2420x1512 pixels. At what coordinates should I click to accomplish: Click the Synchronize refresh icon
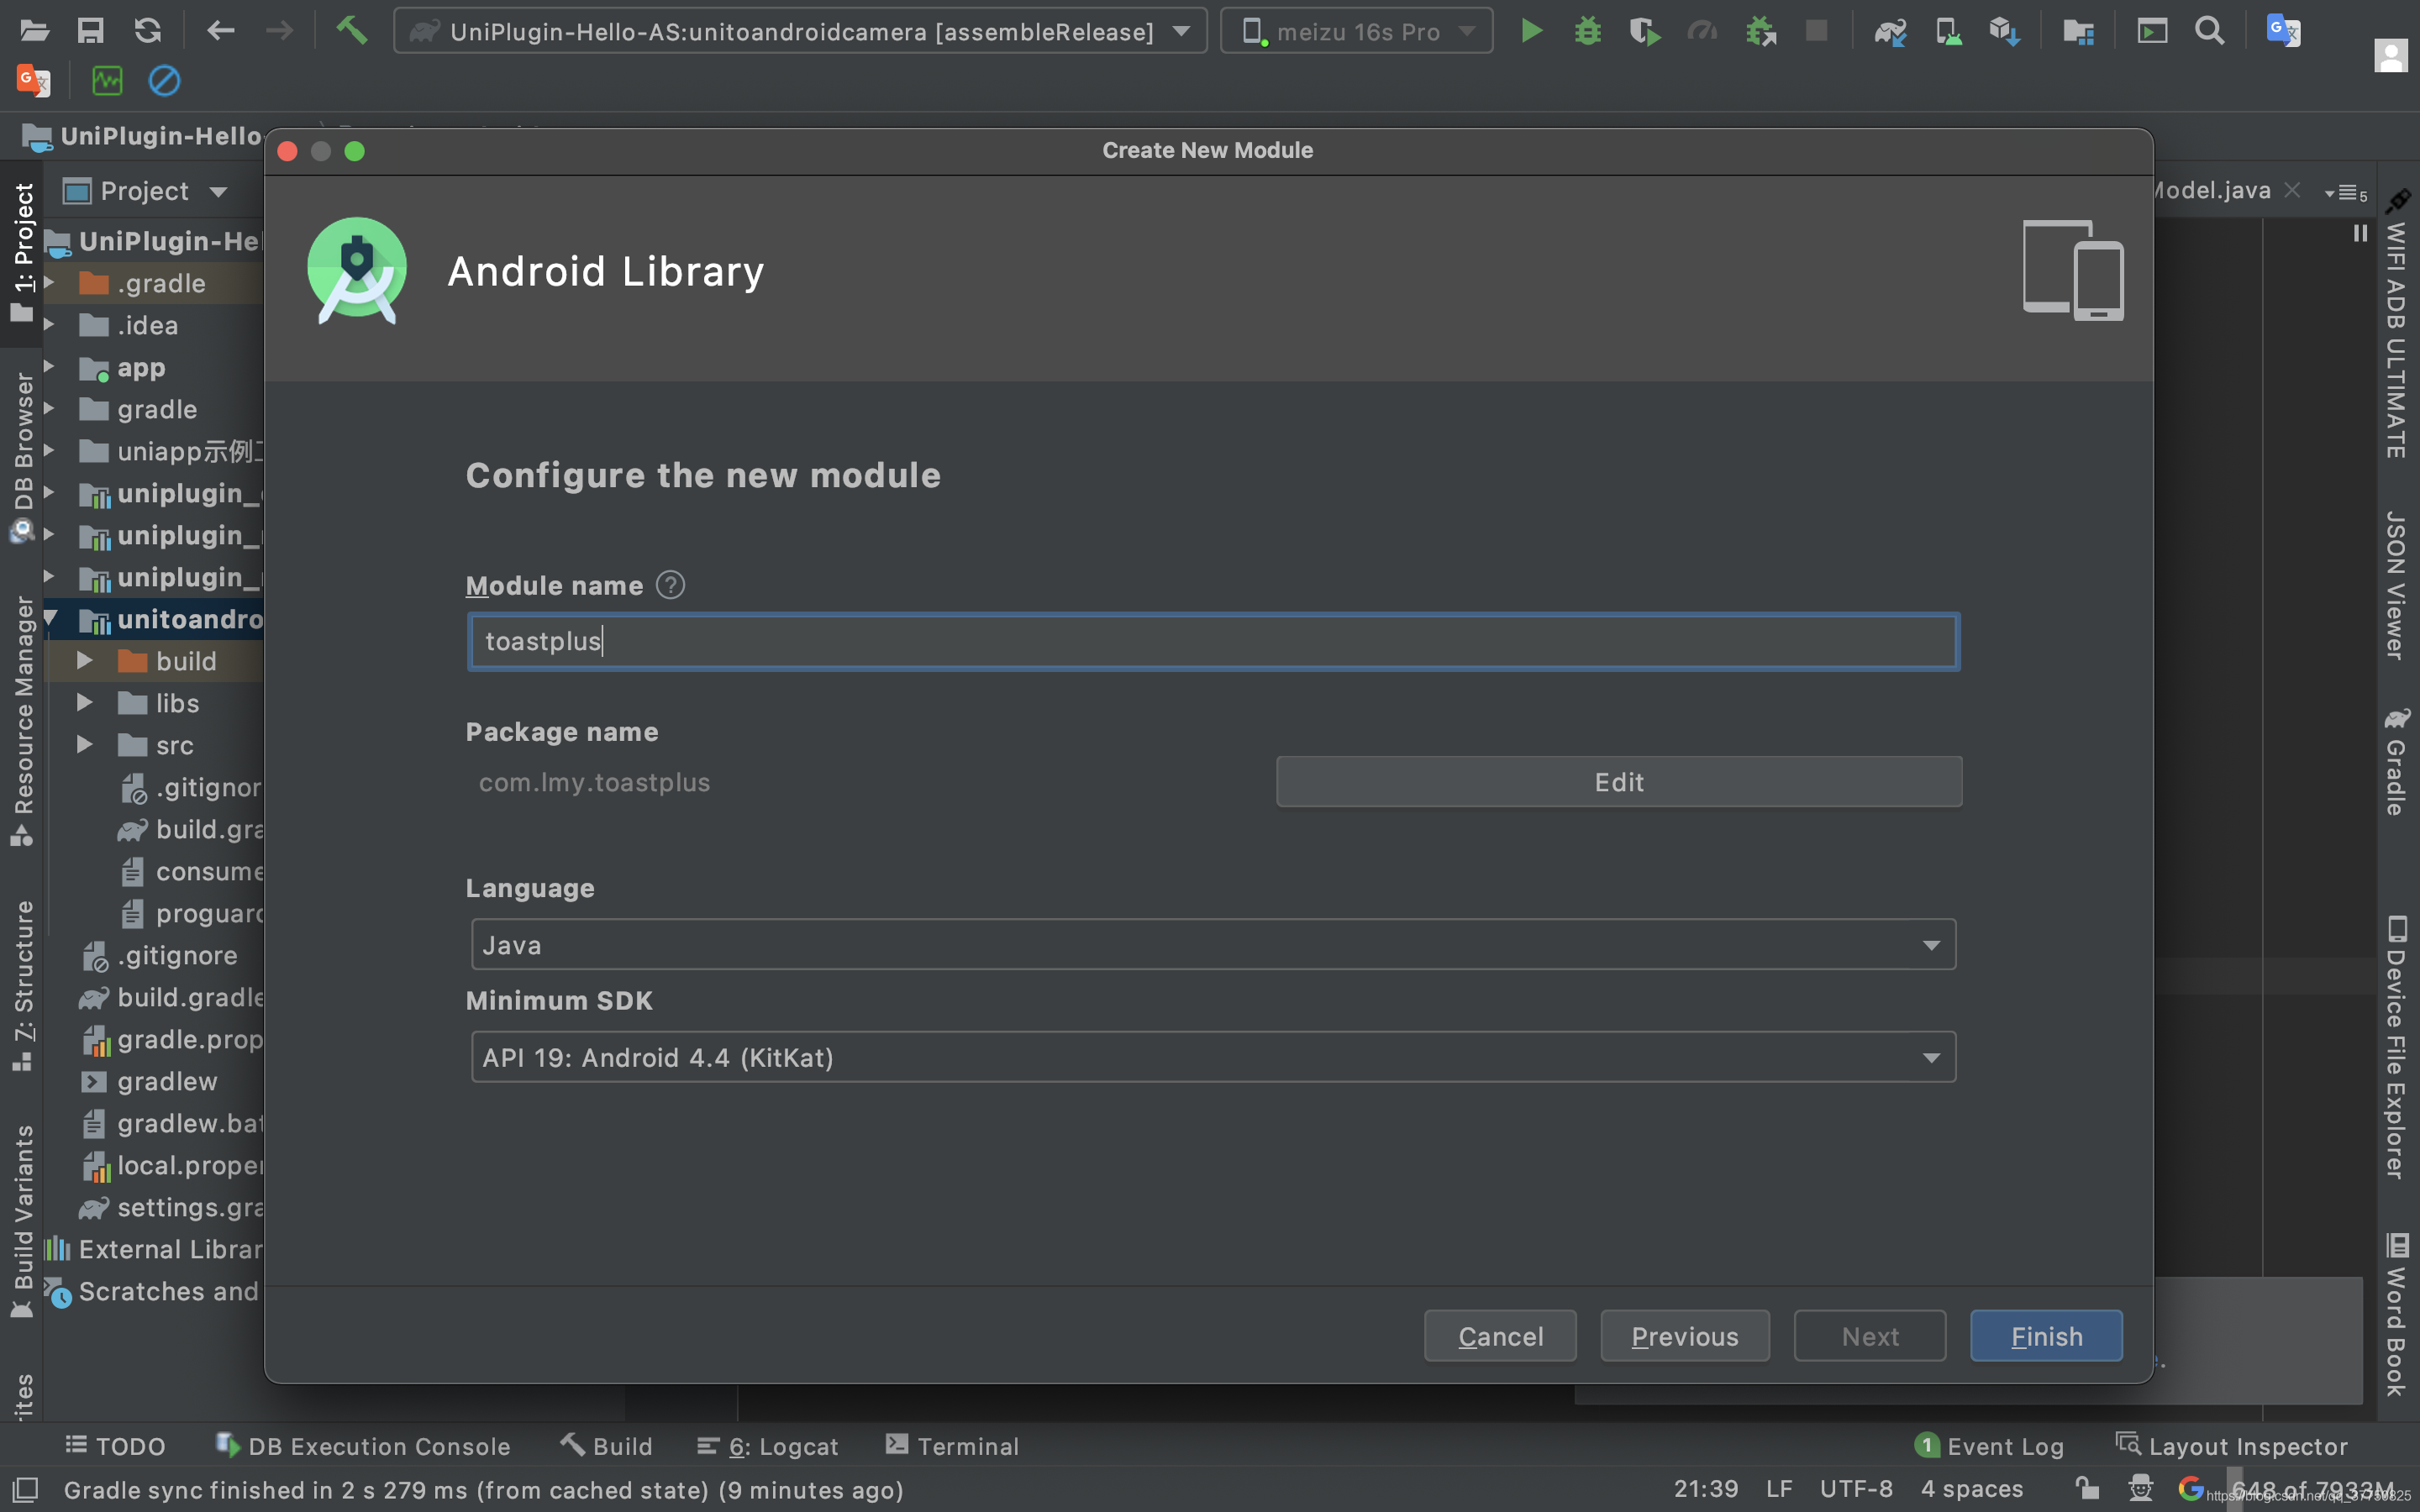pos(148,31)
